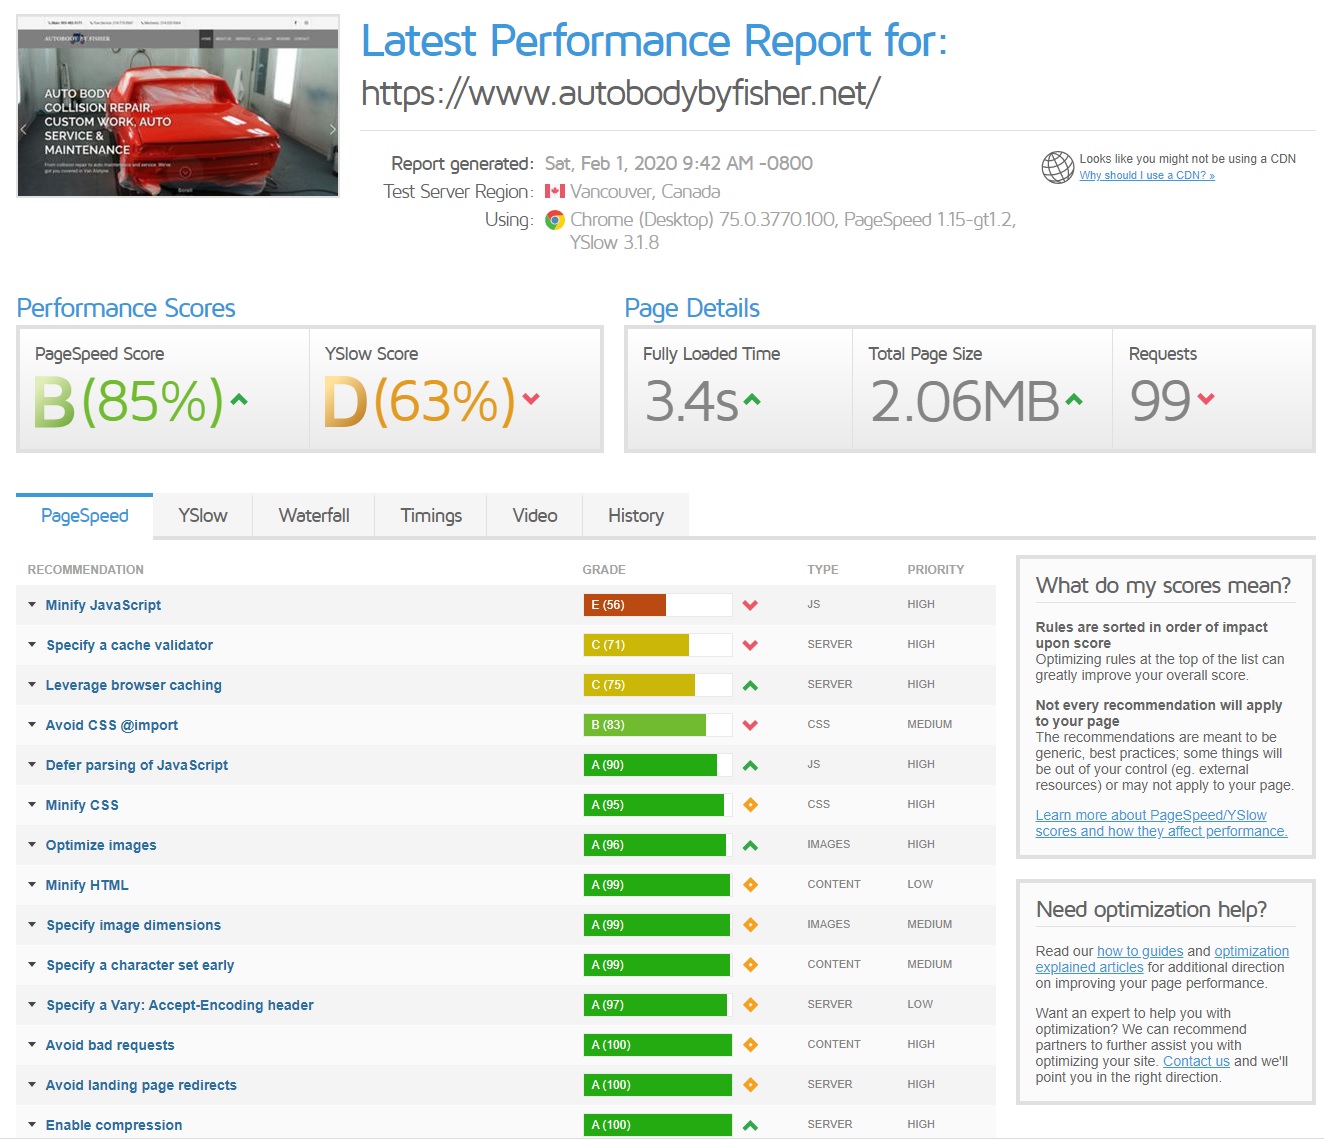Click Fully Loaded Time green up arrow
The height and width of the screenshot is (1139, 1324).
(752, 400)
